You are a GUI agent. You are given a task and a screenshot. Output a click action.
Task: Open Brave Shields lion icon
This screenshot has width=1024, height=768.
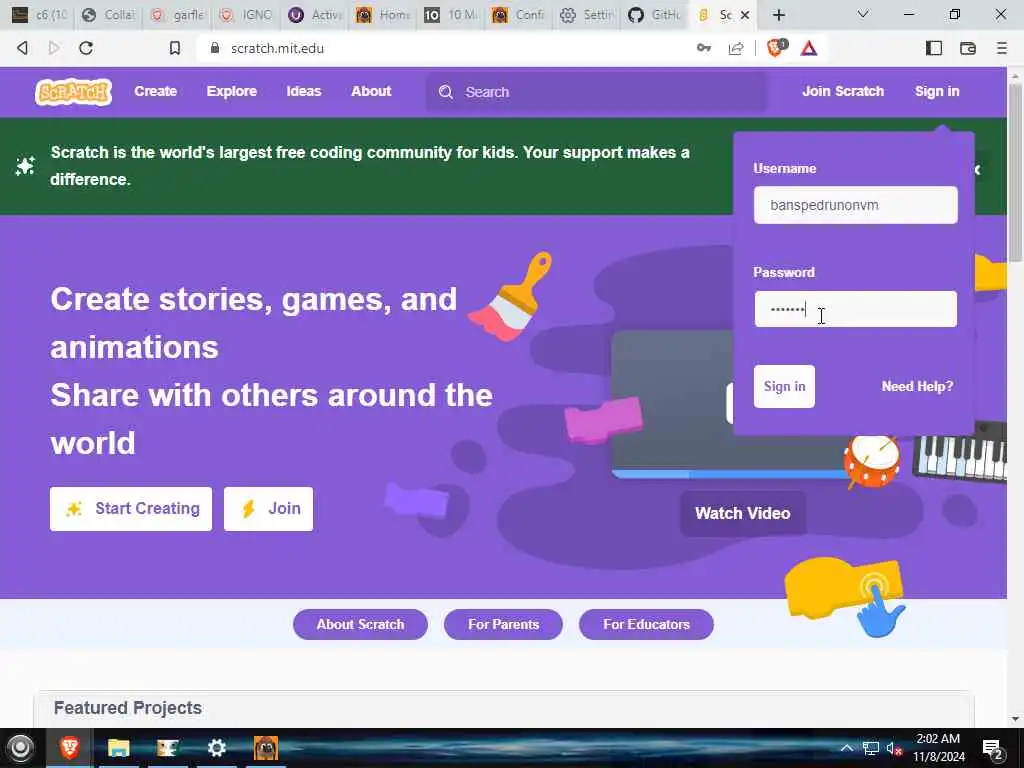coord(776,48)
